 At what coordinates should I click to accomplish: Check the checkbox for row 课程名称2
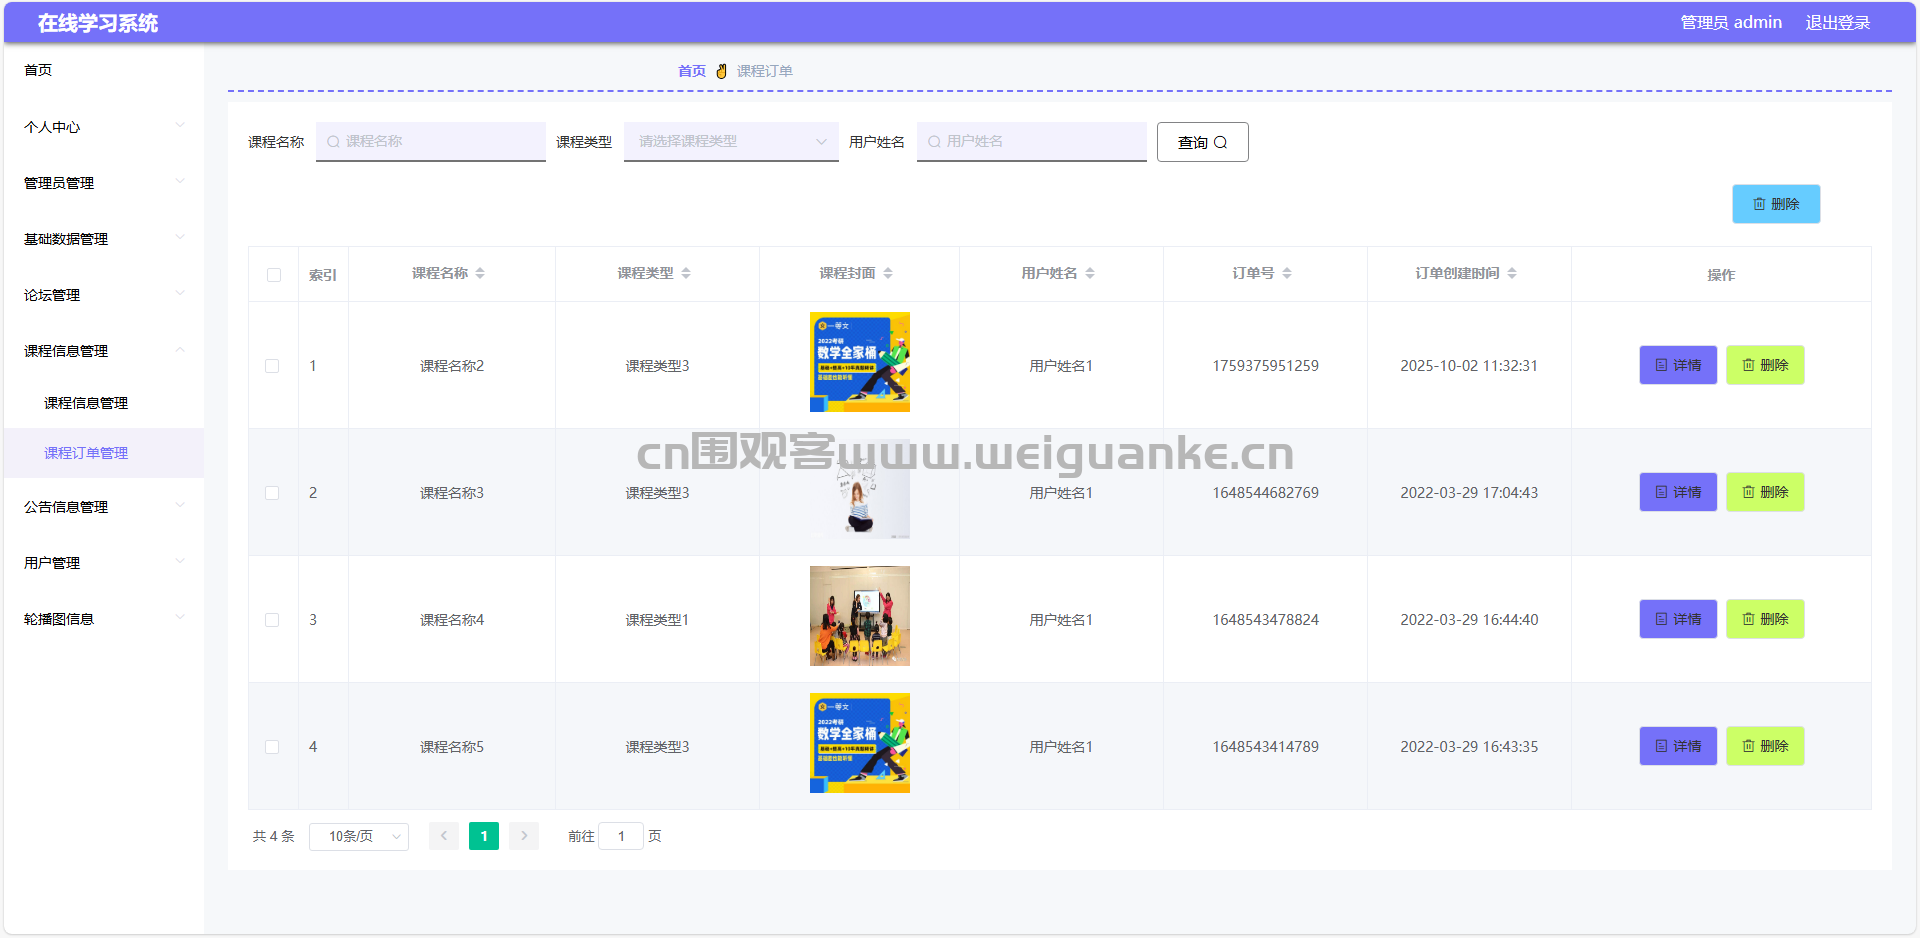[272, 366]
